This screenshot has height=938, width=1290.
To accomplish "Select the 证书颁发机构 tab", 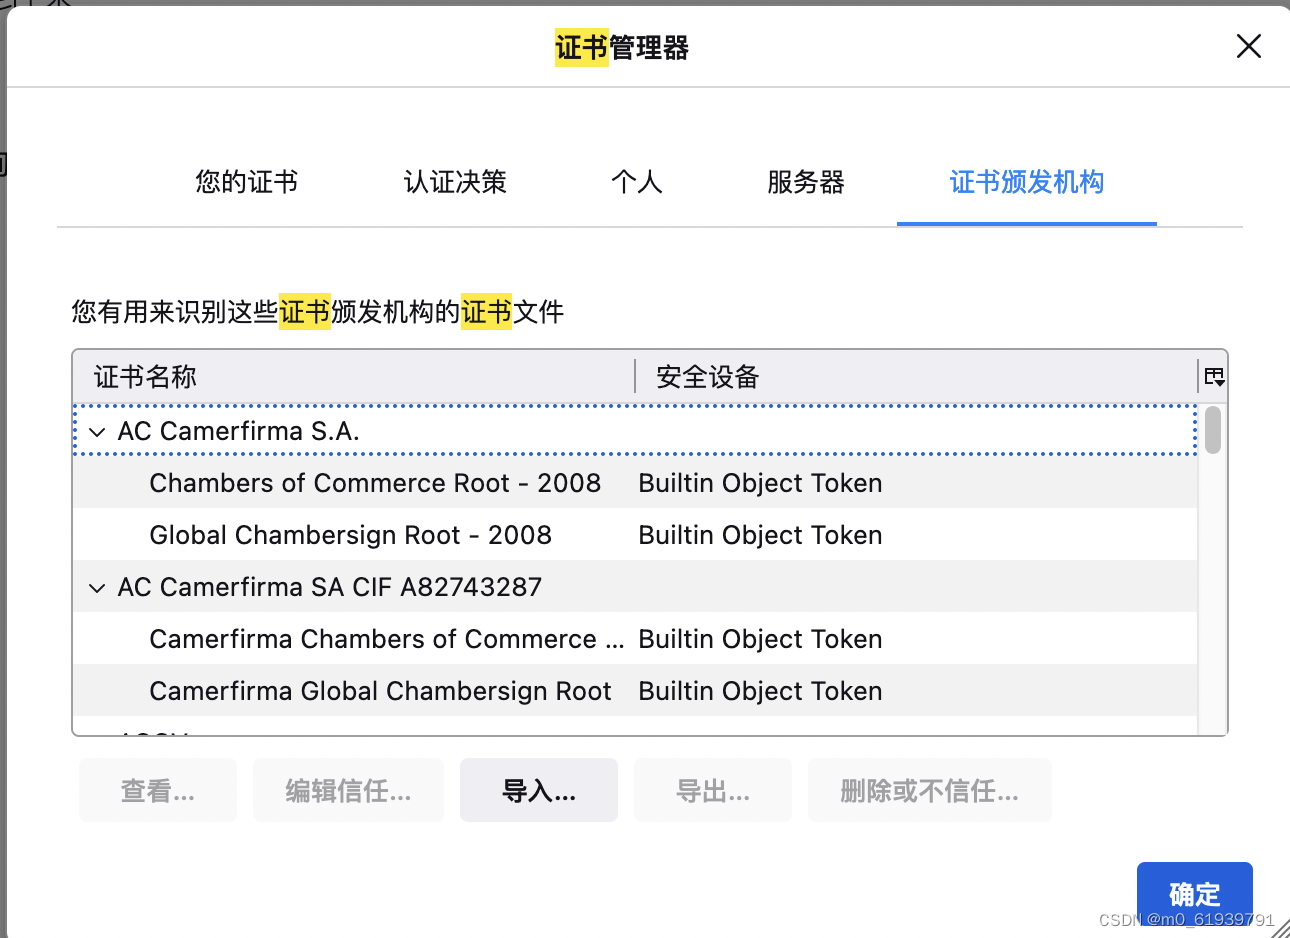I will click(1026, 182).
